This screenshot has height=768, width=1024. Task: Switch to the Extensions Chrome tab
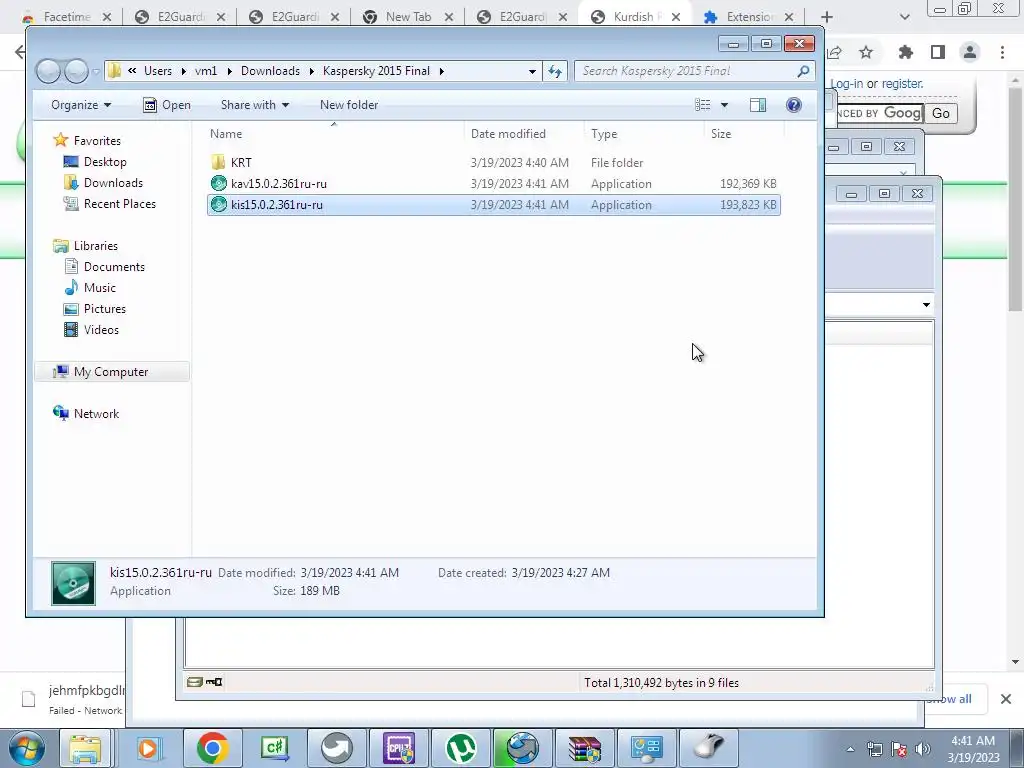click(750, 17)
